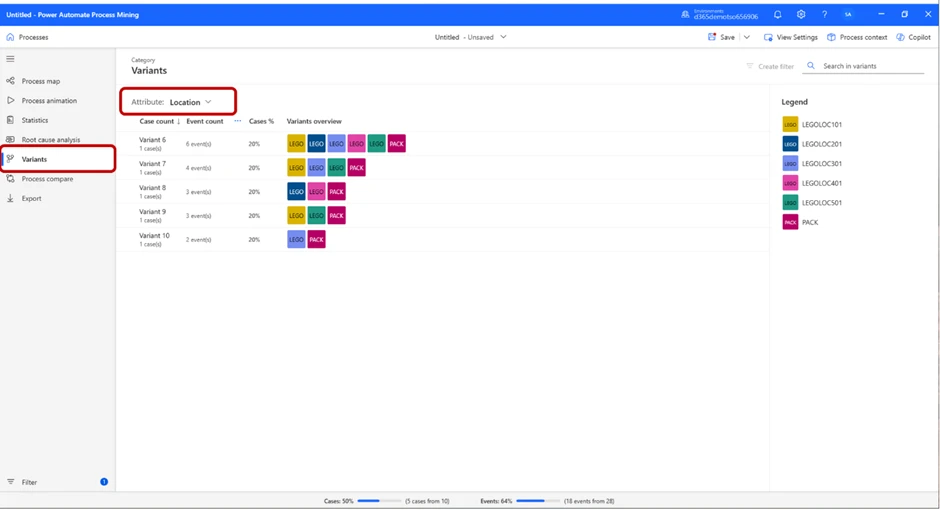Open Process animation view
Screen dimensions: 940x510
[49, 101]
